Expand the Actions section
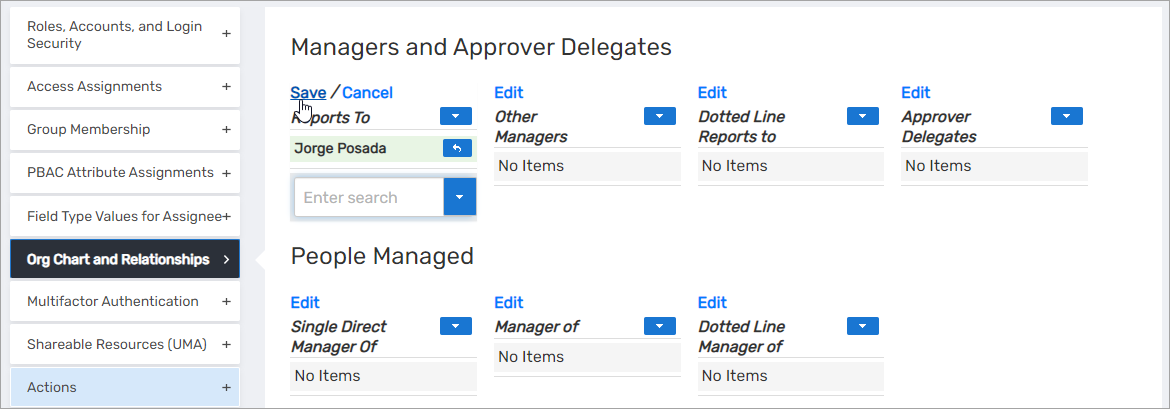1170x409 pixels. (x=226, y=388)
